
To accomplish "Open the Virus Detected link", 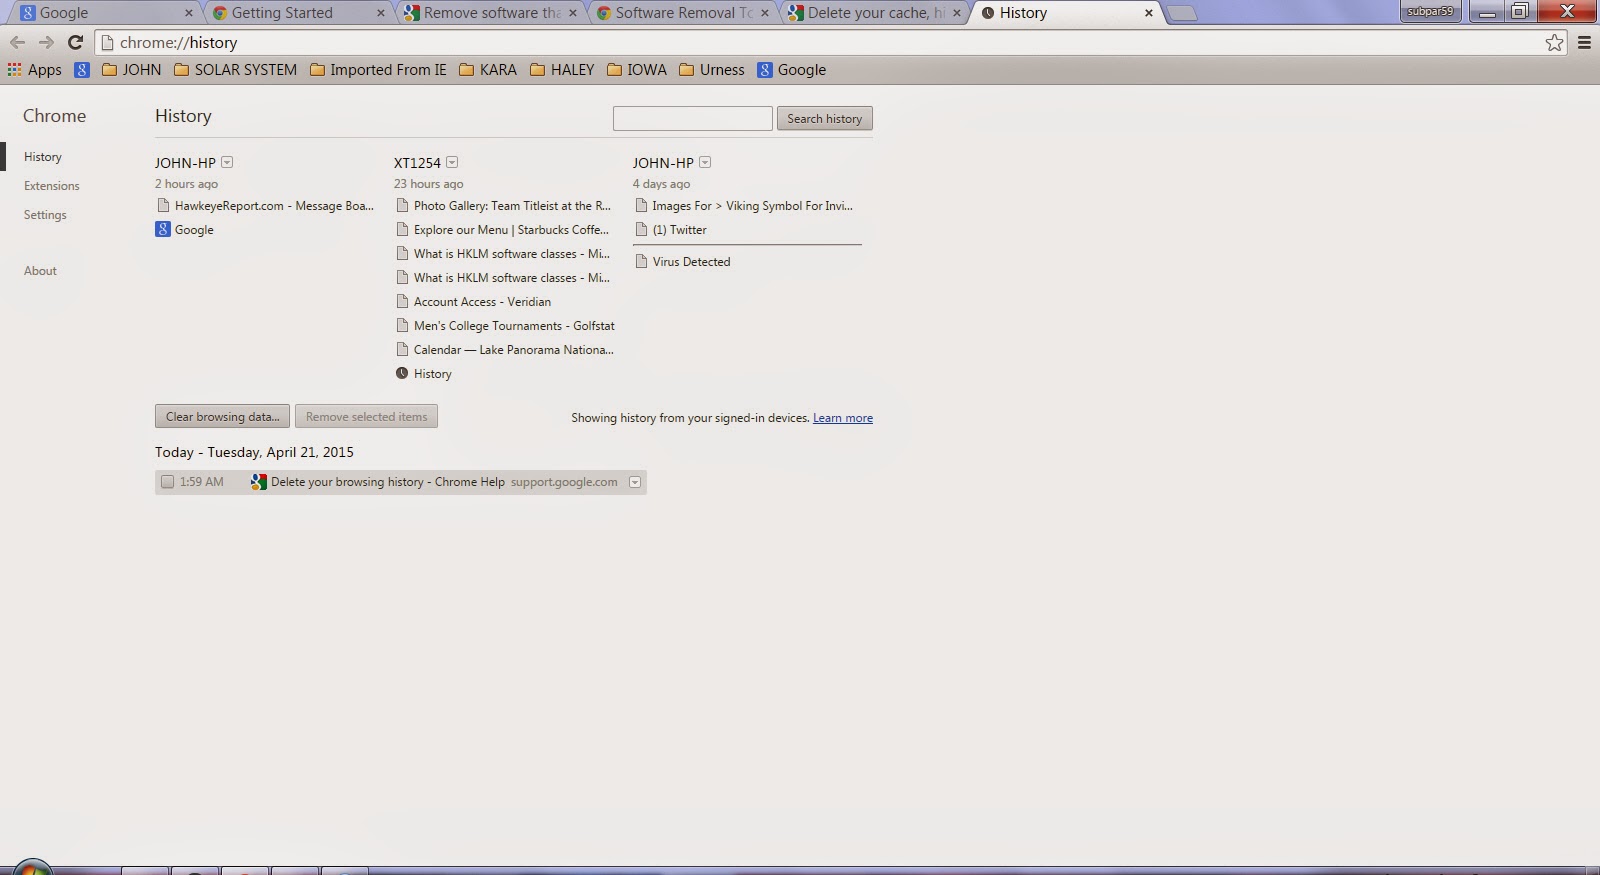I will (x=692, y=262).
